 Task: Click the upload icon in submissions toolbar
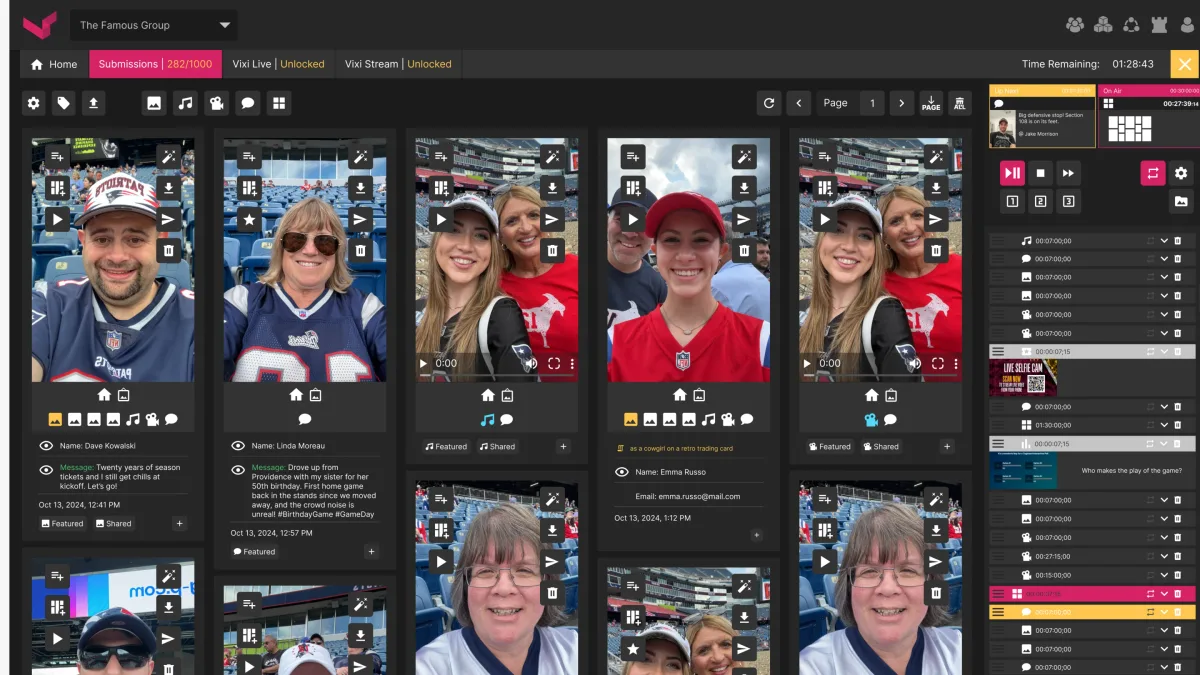click(x=94, y=102)
